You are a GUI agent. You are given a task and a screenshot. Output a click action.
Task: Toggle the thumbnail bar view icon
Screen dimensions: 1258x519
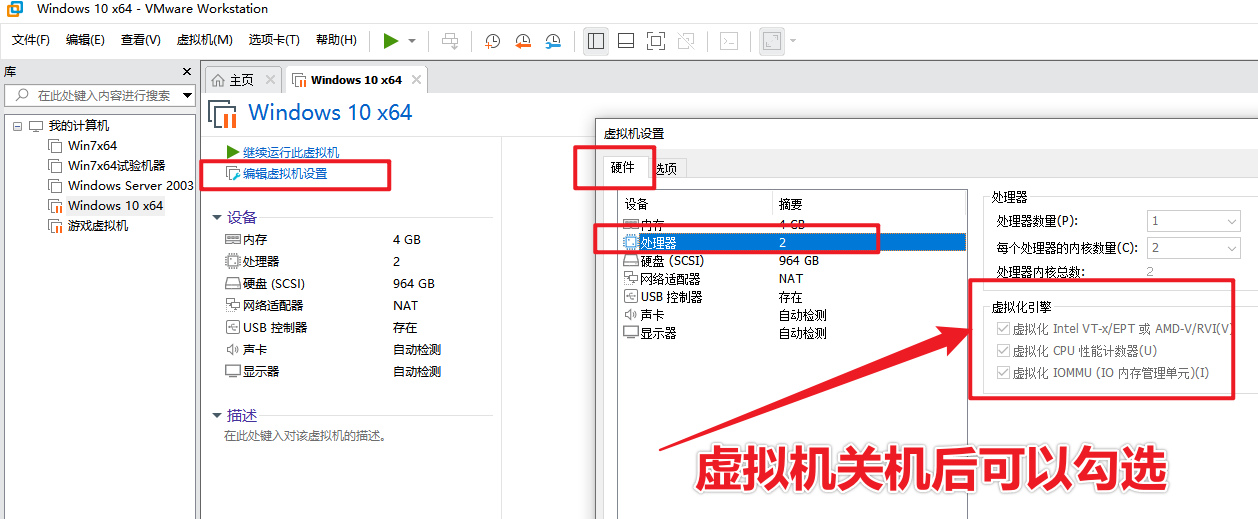[626, 41]
